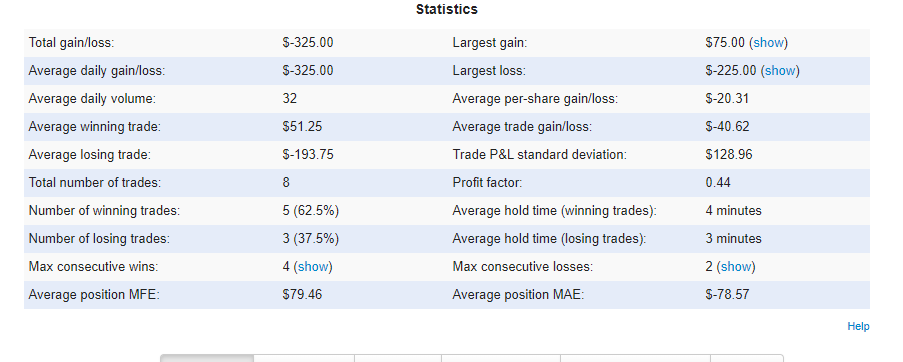The image size is (903, 362).
Task: Click the winning trades hold time 4 minutes
Action: pyautogui.click(x=734, y=211)
